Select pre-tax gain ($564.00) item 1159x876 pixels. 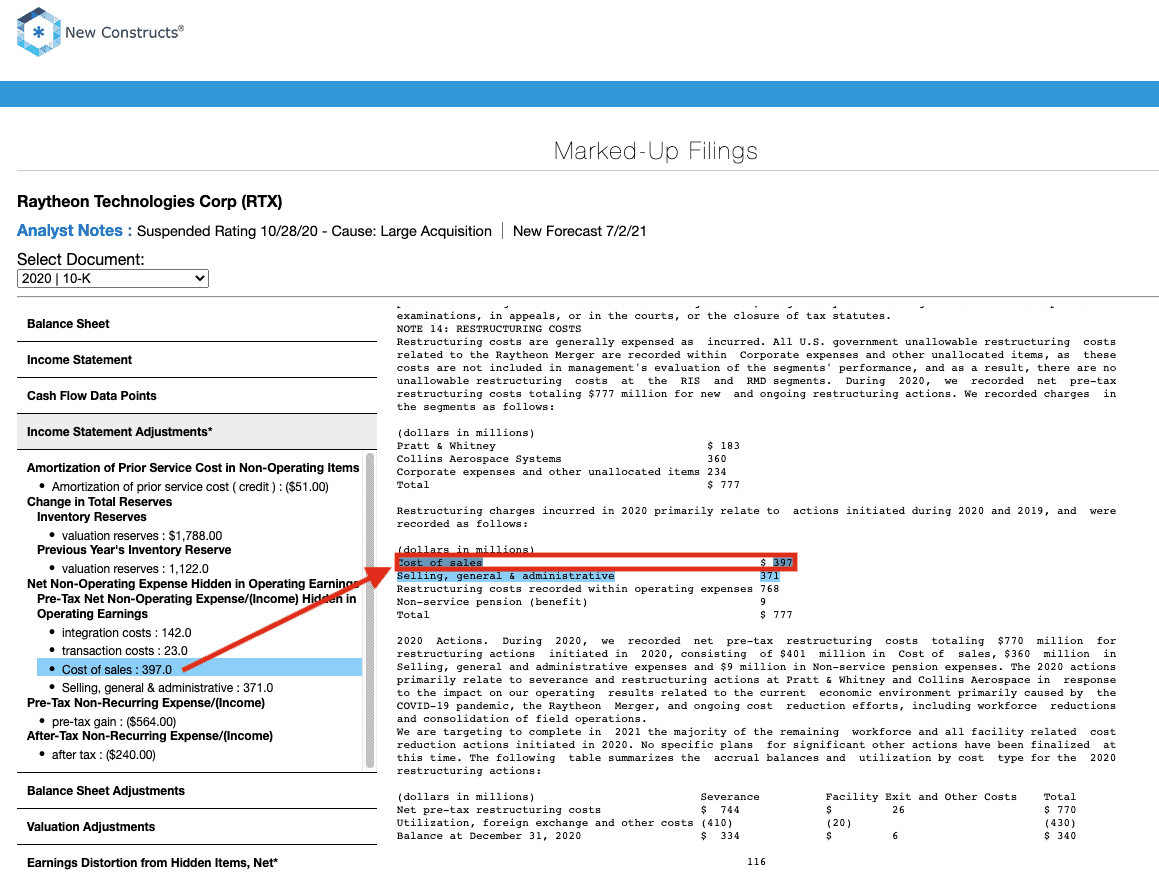114,721
